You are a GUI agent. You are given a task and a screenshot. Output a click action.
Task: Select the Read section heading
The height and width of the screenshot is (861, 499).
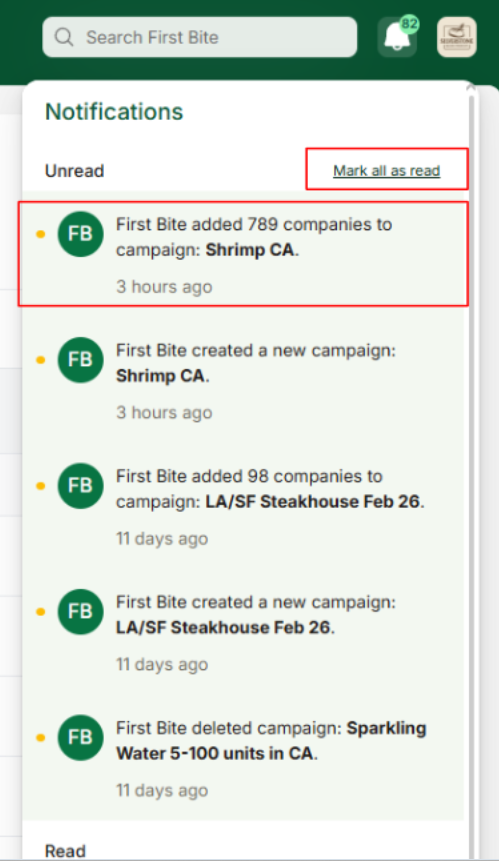pos(65,851)
